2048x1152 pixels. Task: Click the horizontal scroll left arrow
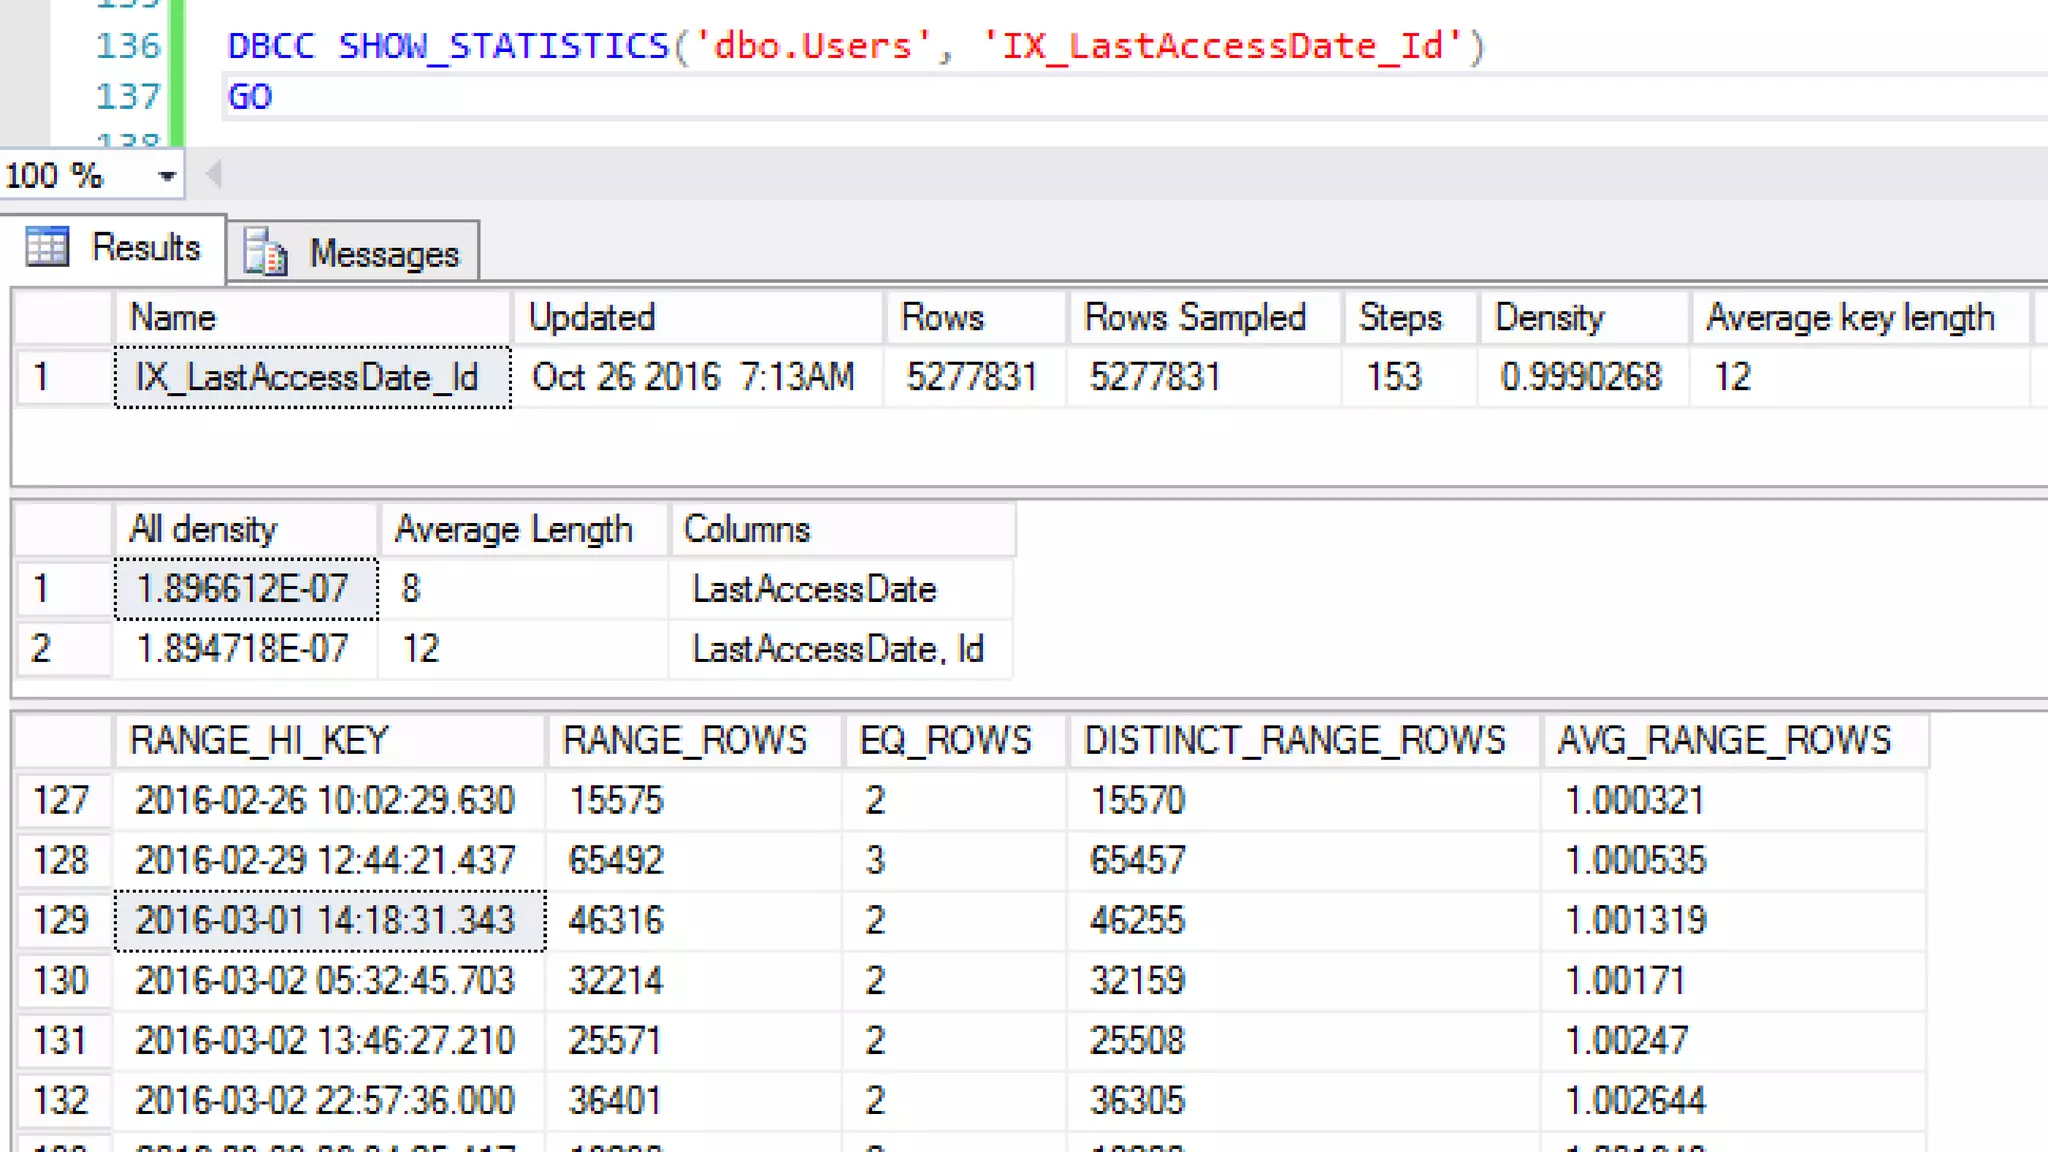click(x=213, y=175)
